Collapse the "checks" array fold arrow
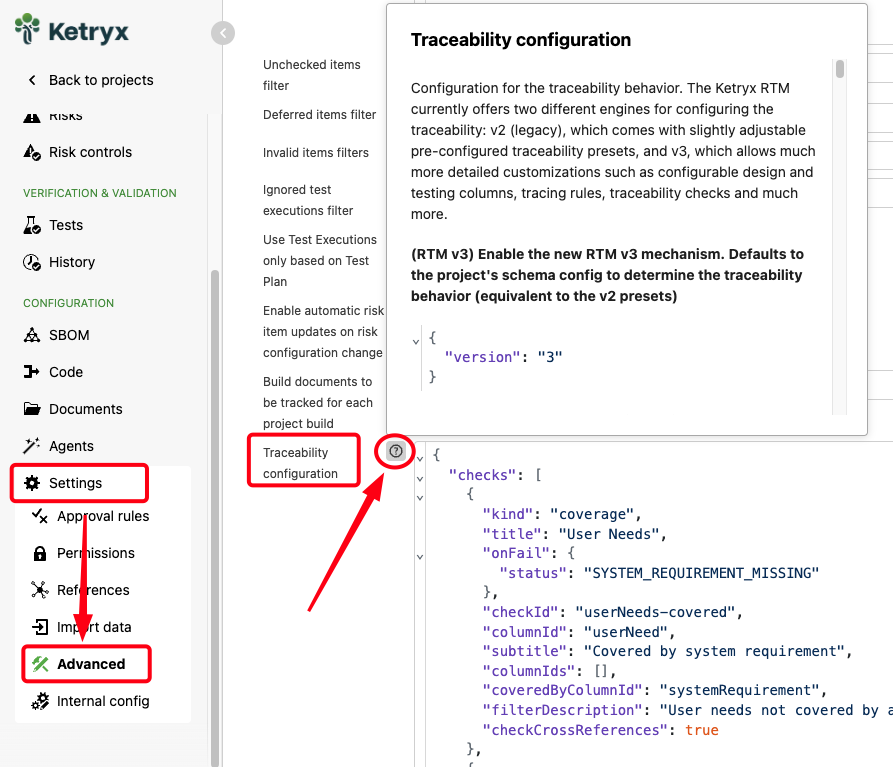The height and width of the screenshot is (767, 893). 420,478
